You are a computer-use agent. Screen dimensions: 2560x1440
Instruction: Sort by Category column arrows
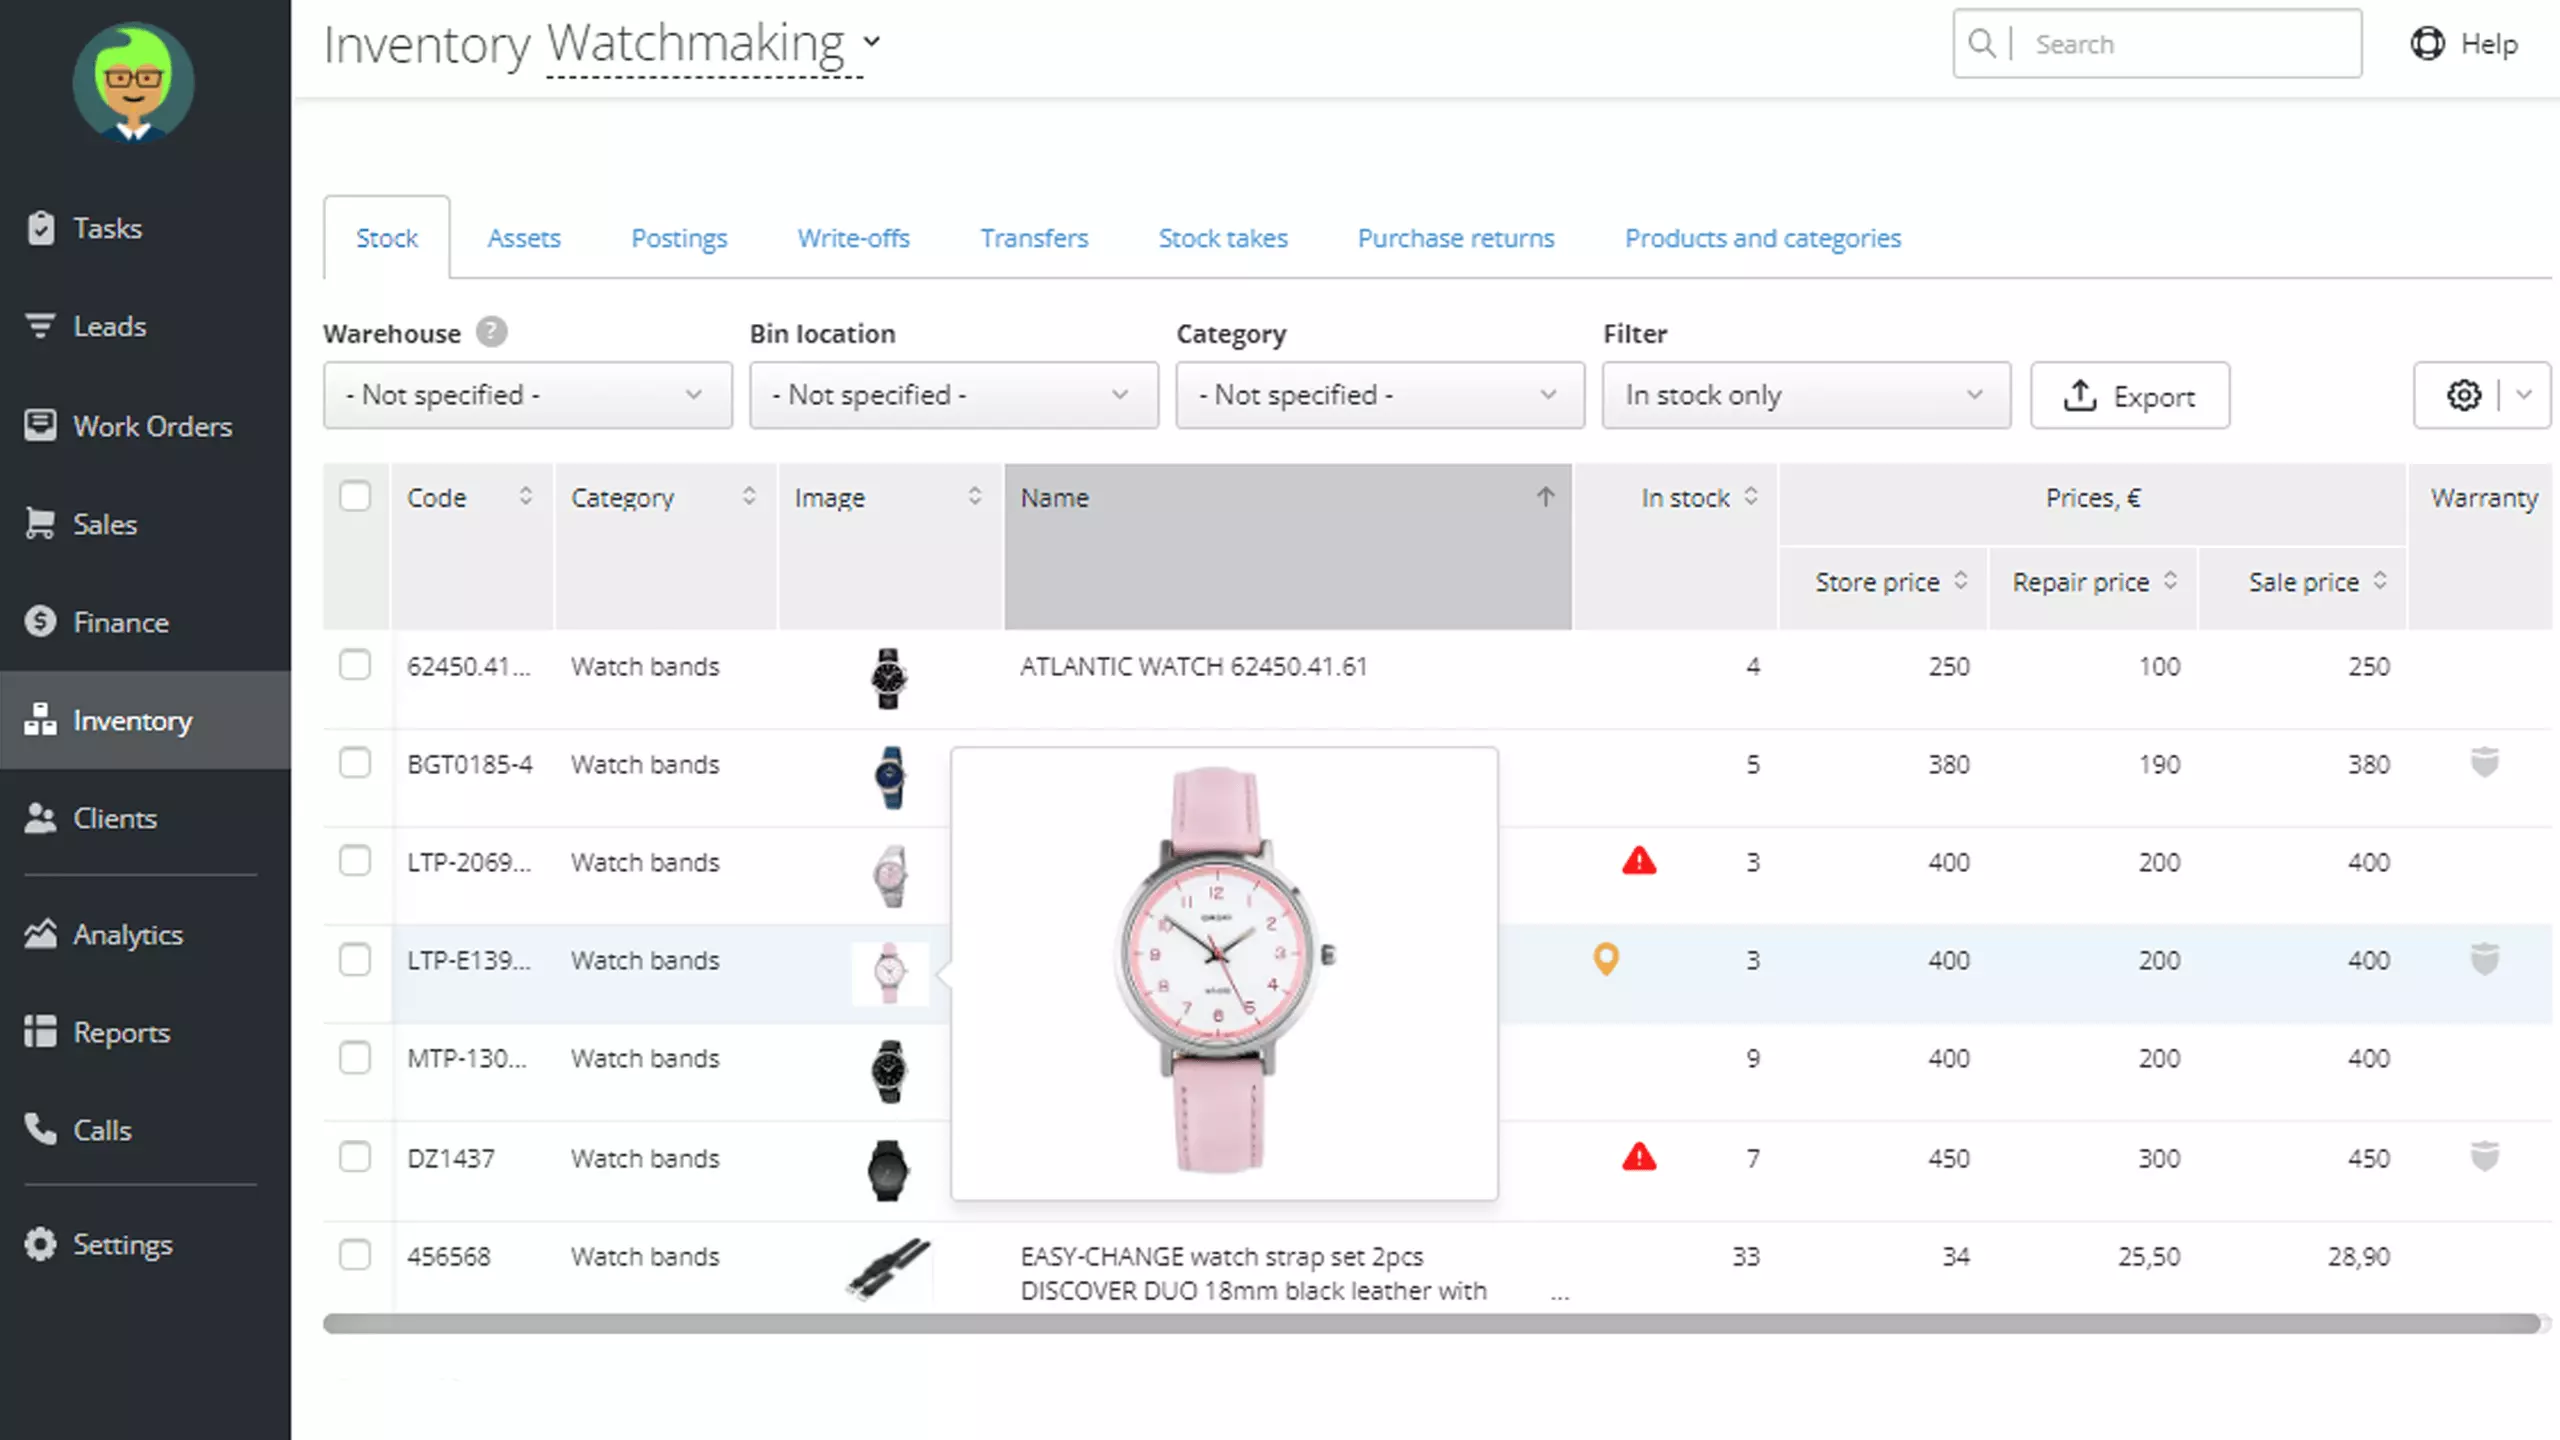pyautogui.click(x=749, y=496)
